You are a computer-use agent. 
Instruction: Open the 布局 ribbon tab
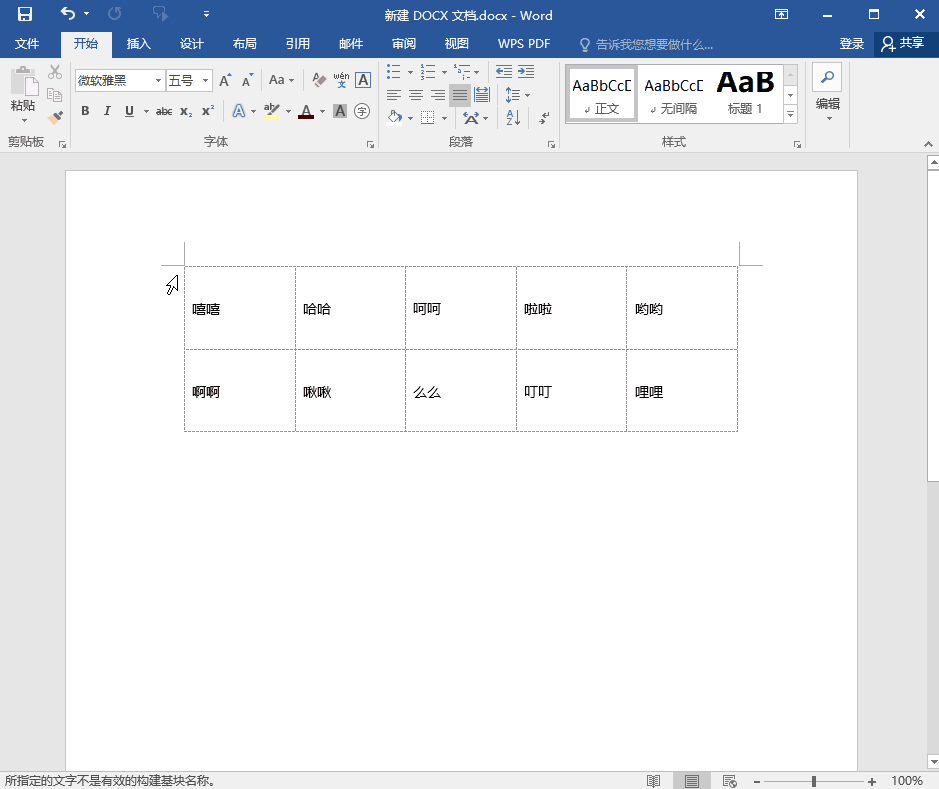pyautogui.click(x=244, y=44)
